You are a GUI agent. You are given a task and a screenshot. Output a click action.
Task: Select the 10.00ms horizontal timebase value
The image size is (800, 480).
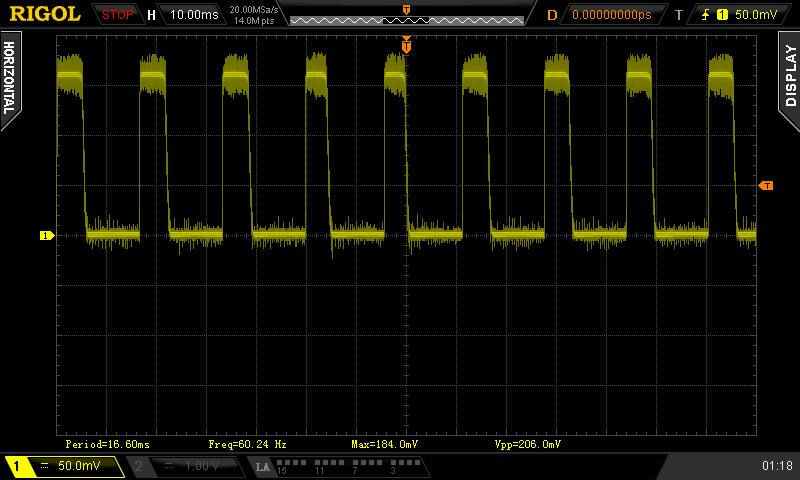click(194, 14)
